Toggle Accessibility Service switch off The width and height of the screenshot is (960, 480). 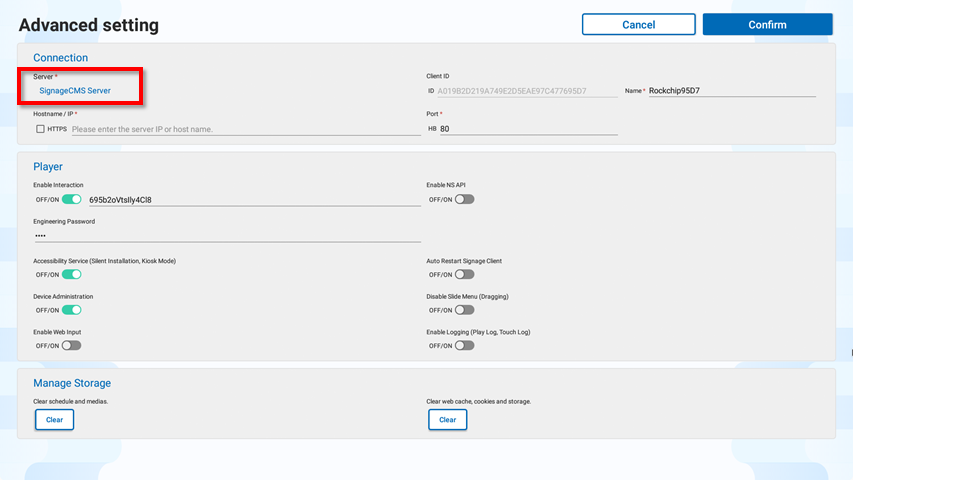click(x=71, y=274)
